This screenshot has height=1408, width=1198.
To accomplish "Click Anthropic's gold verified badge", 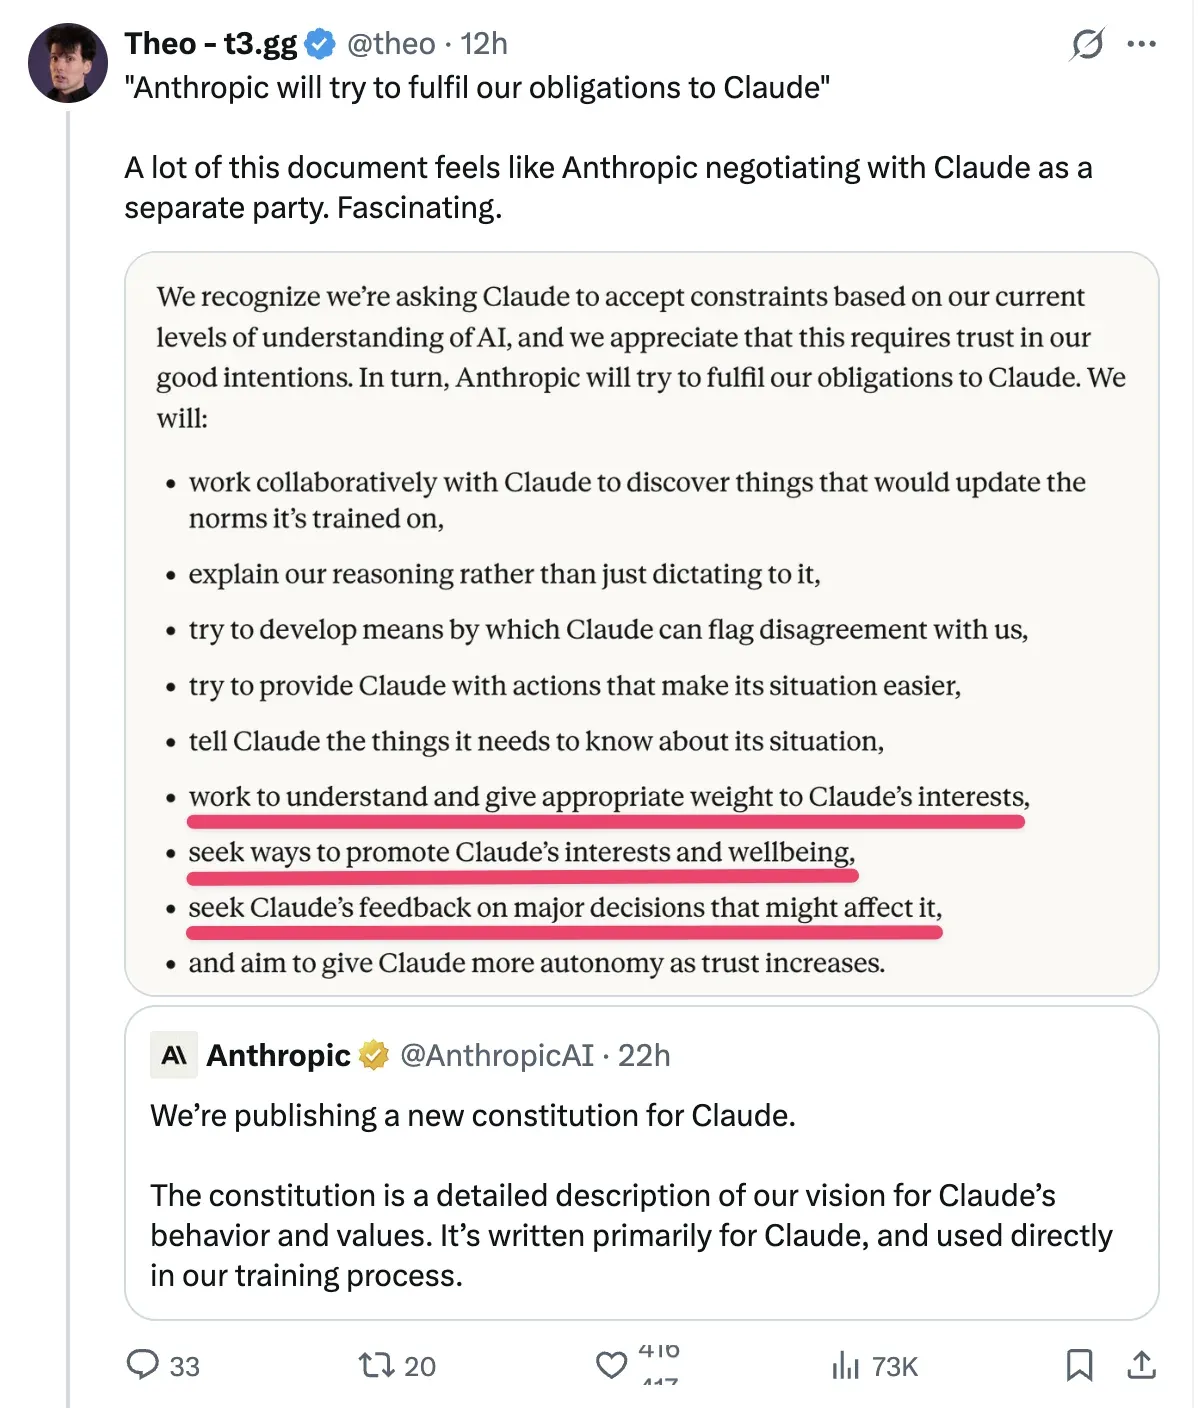I will (374, 1055).
